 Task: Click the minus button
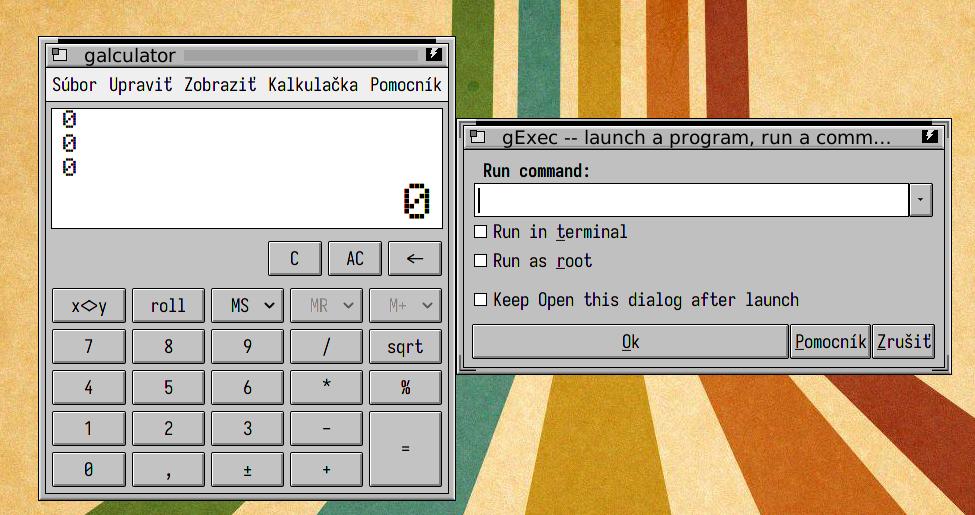(x=326, y=429)
